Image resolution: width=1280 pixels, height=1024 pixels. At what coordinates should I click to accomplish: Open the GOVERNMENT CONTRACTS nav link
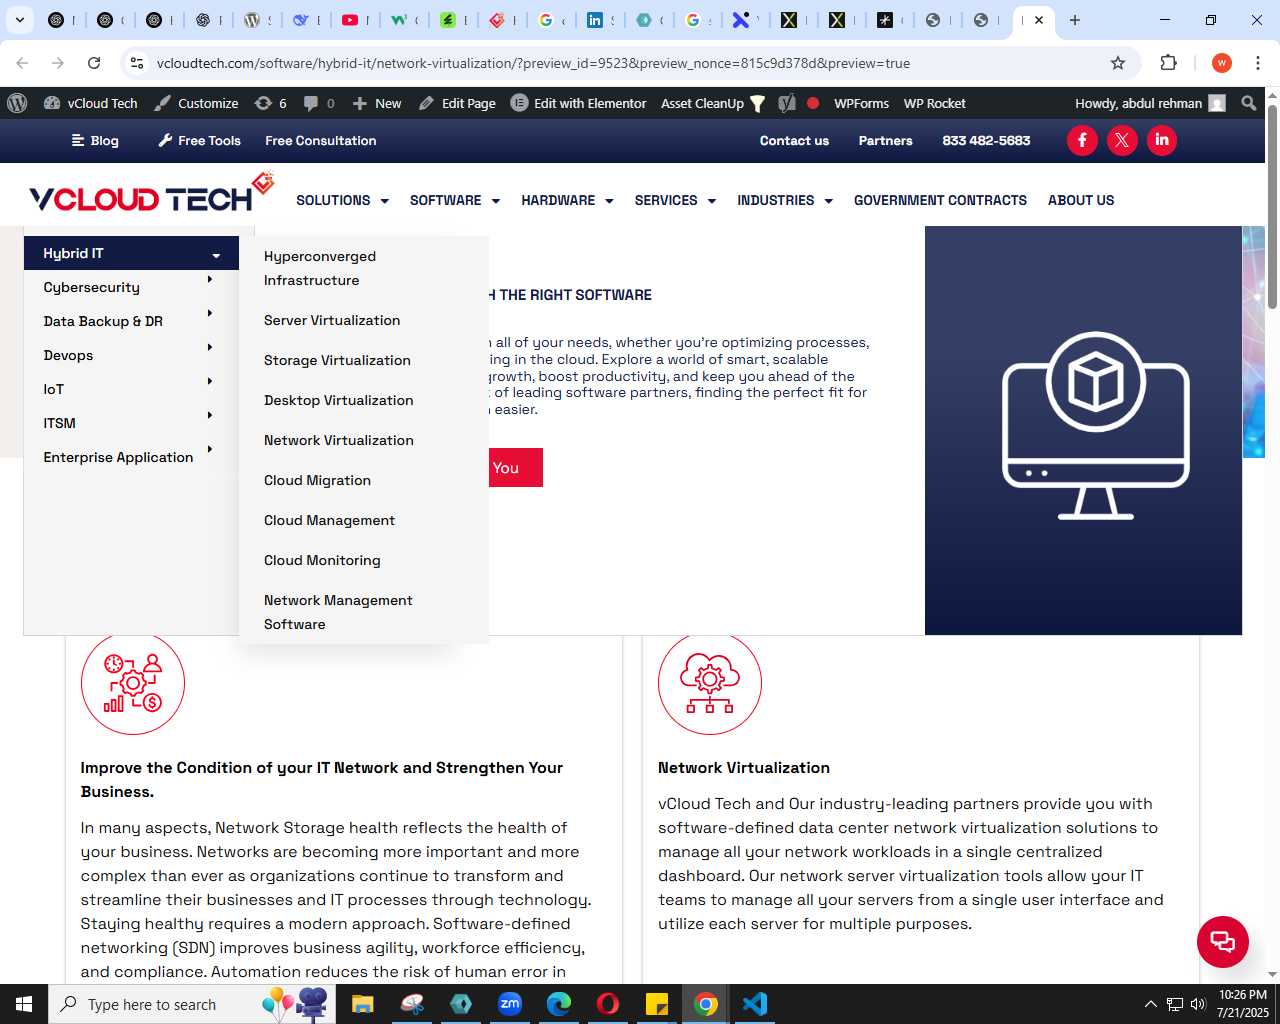(x=940, y=200)
